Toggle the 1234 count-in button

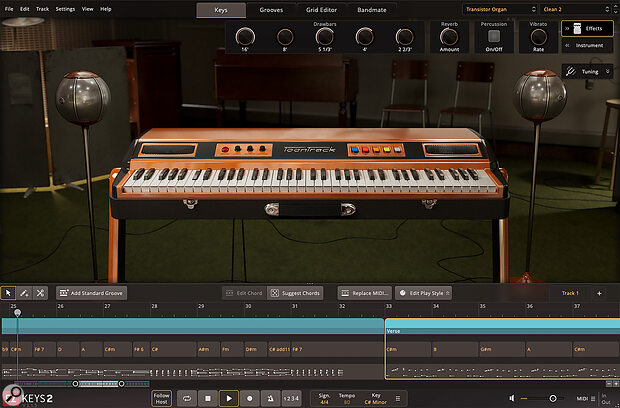pyautogui.click(x=292, y=399)
